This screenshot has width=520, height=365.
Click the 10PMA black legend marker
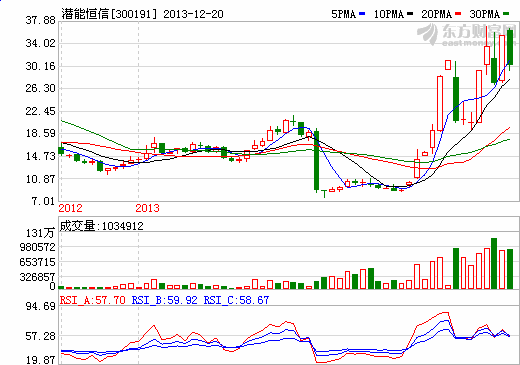tap(410, 14)
